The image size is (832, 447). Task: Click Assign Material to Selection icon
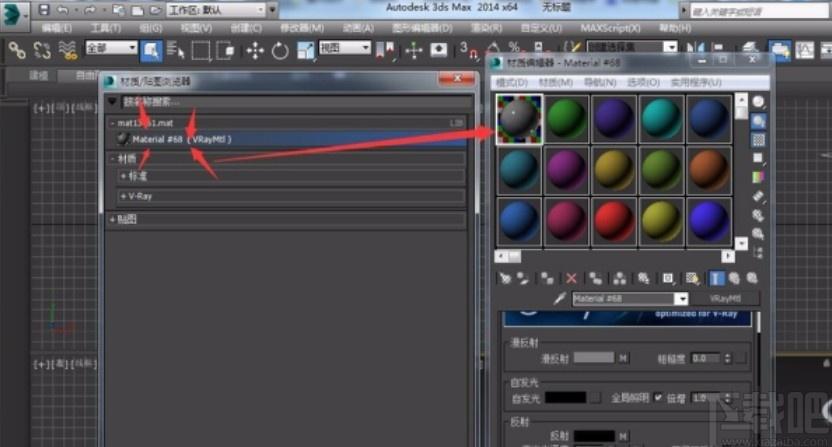point(547,278)
